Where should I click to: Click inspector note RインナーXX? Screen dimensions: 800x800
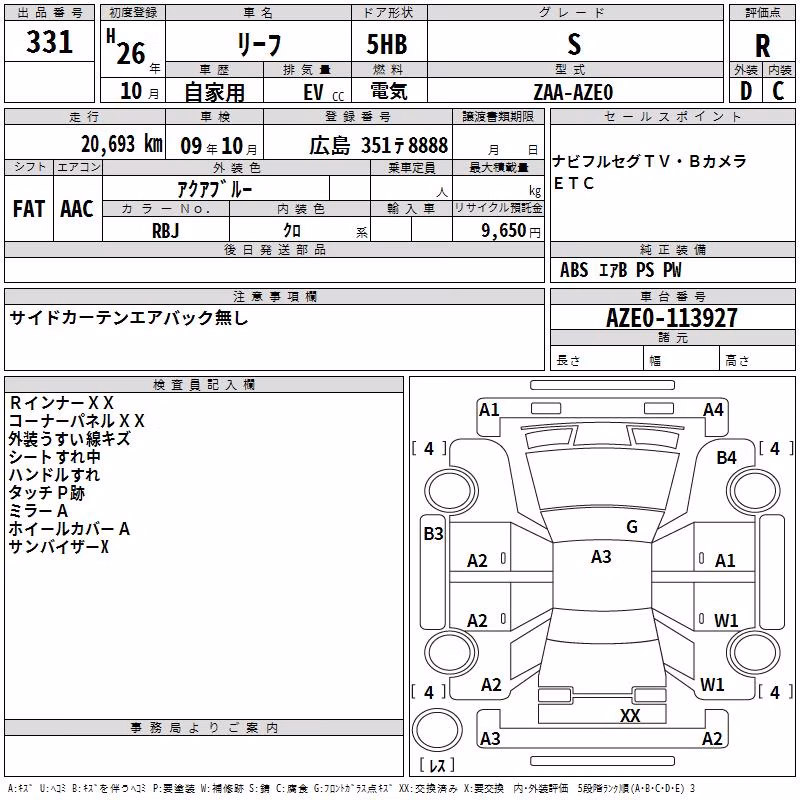coord(61,403)
